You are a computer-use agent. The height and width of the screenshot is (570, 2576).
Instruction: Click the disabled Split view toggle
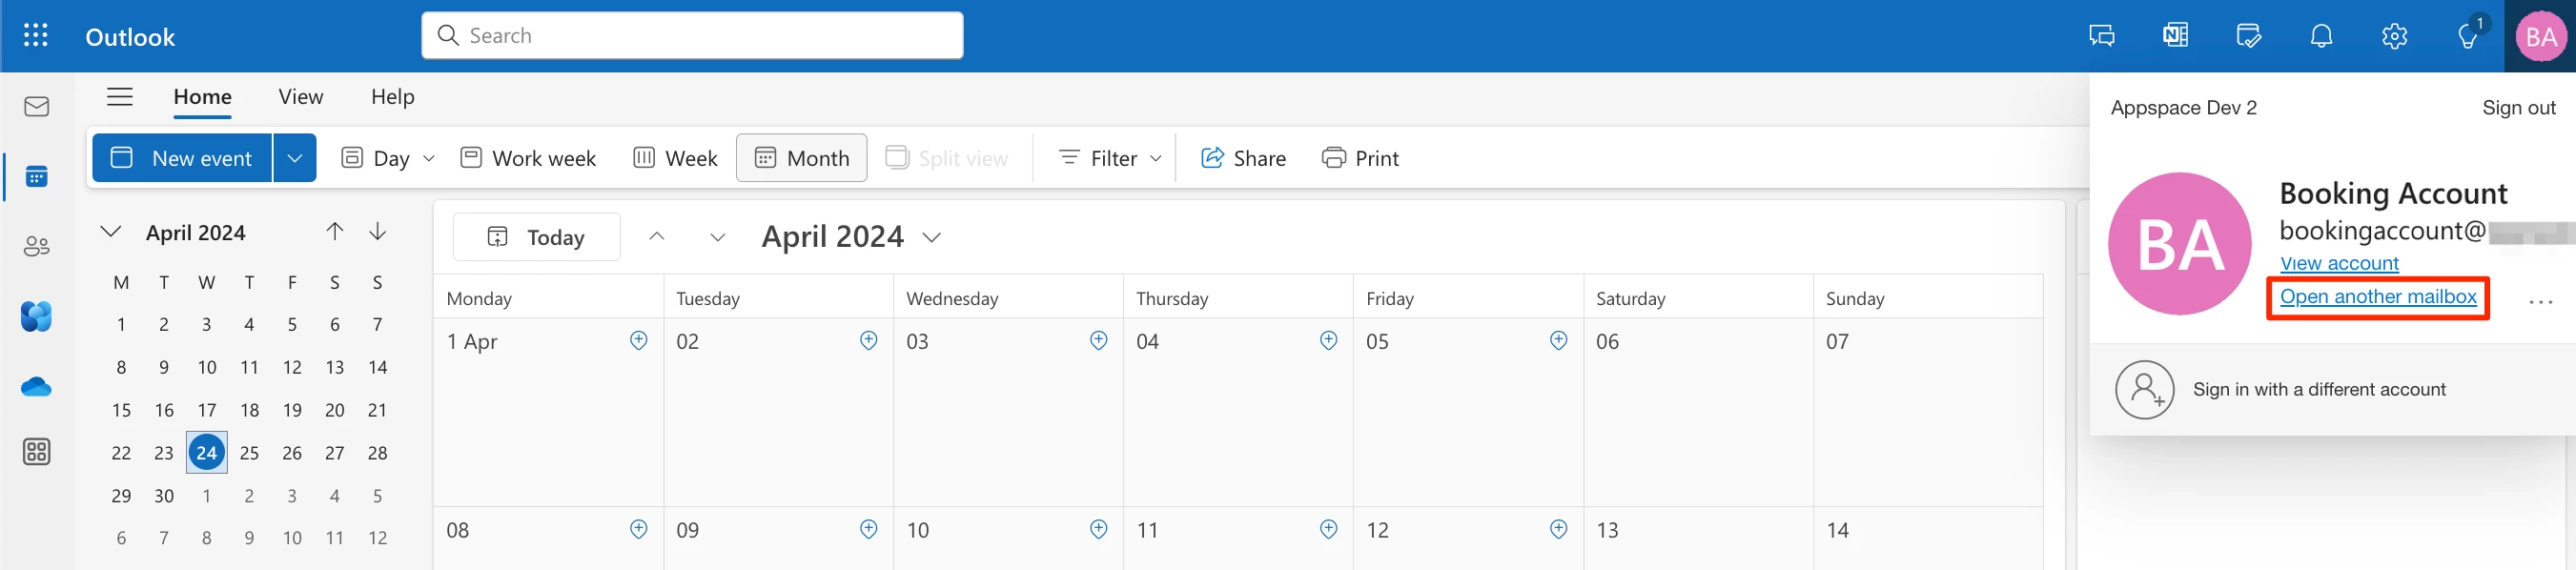point(947,158)
